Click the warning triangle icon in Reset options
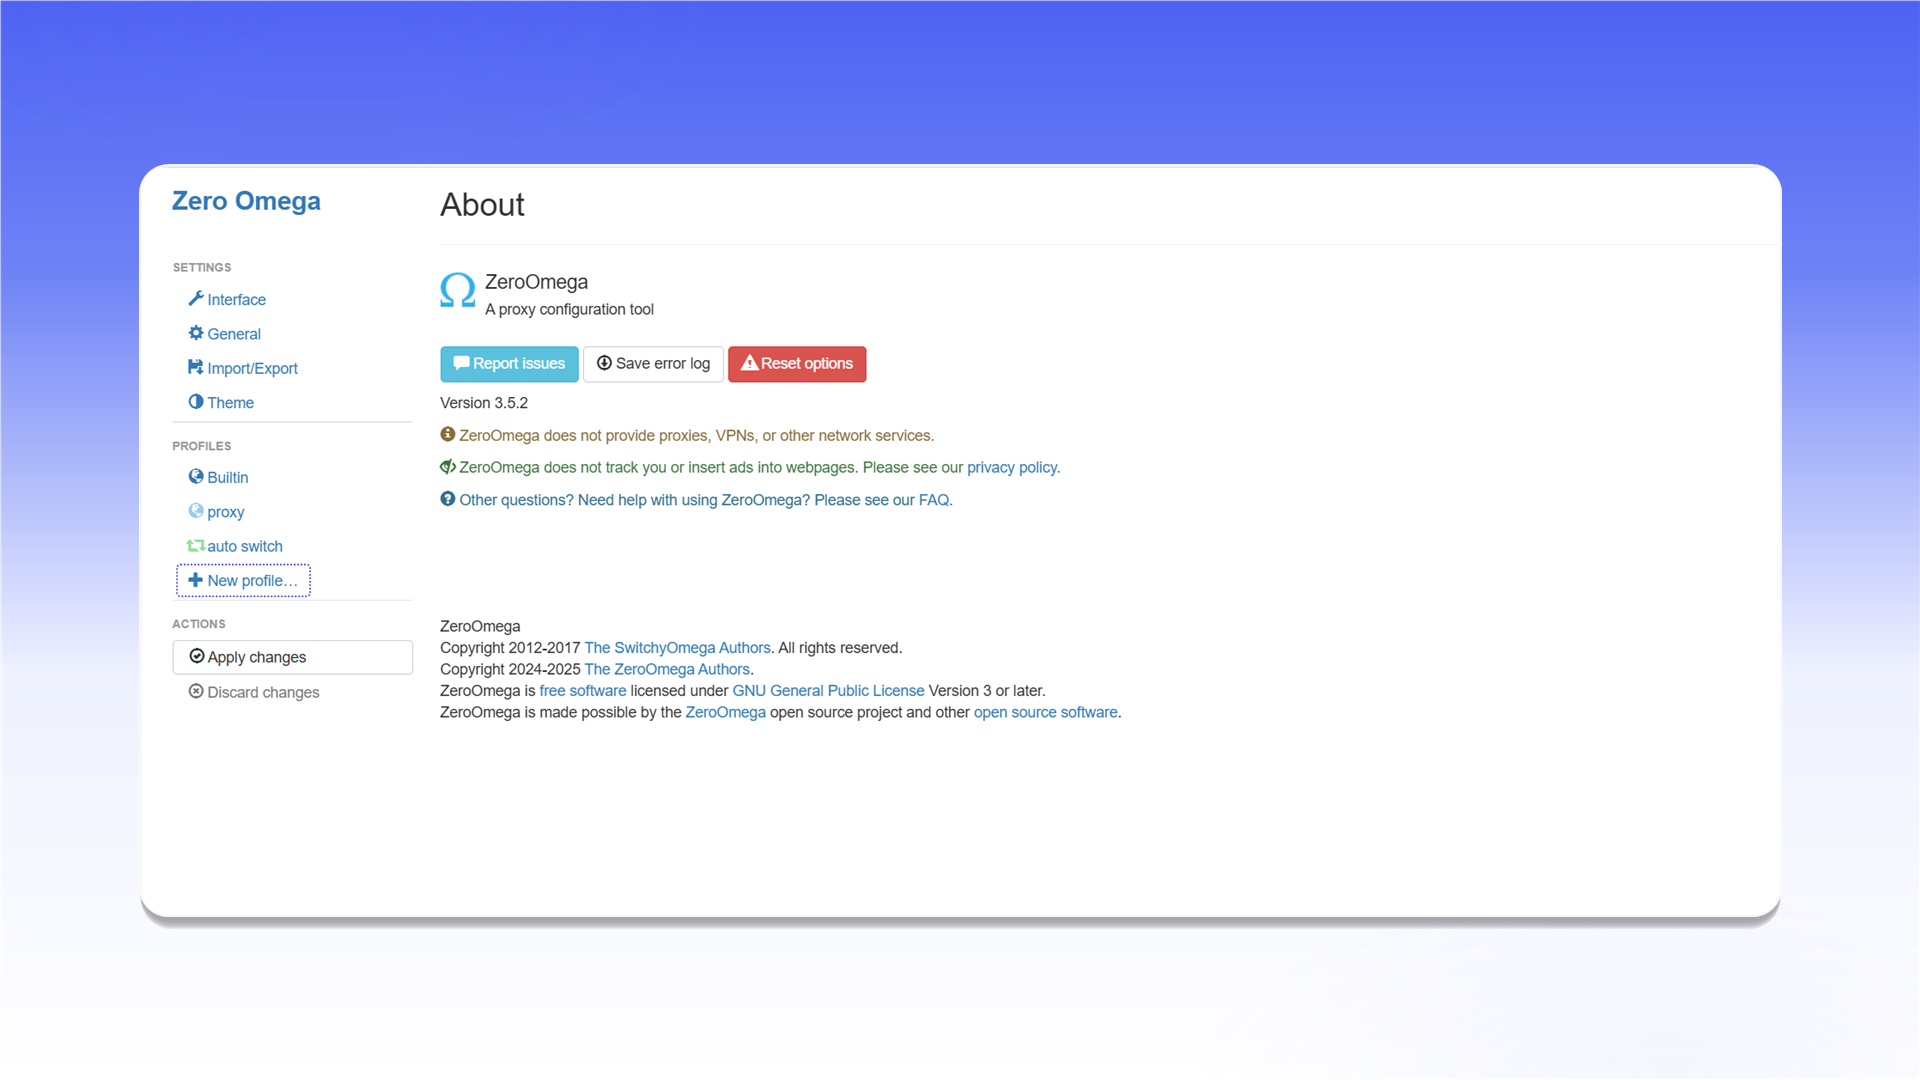This screenshot has height=1080, width=1920. 749,363
